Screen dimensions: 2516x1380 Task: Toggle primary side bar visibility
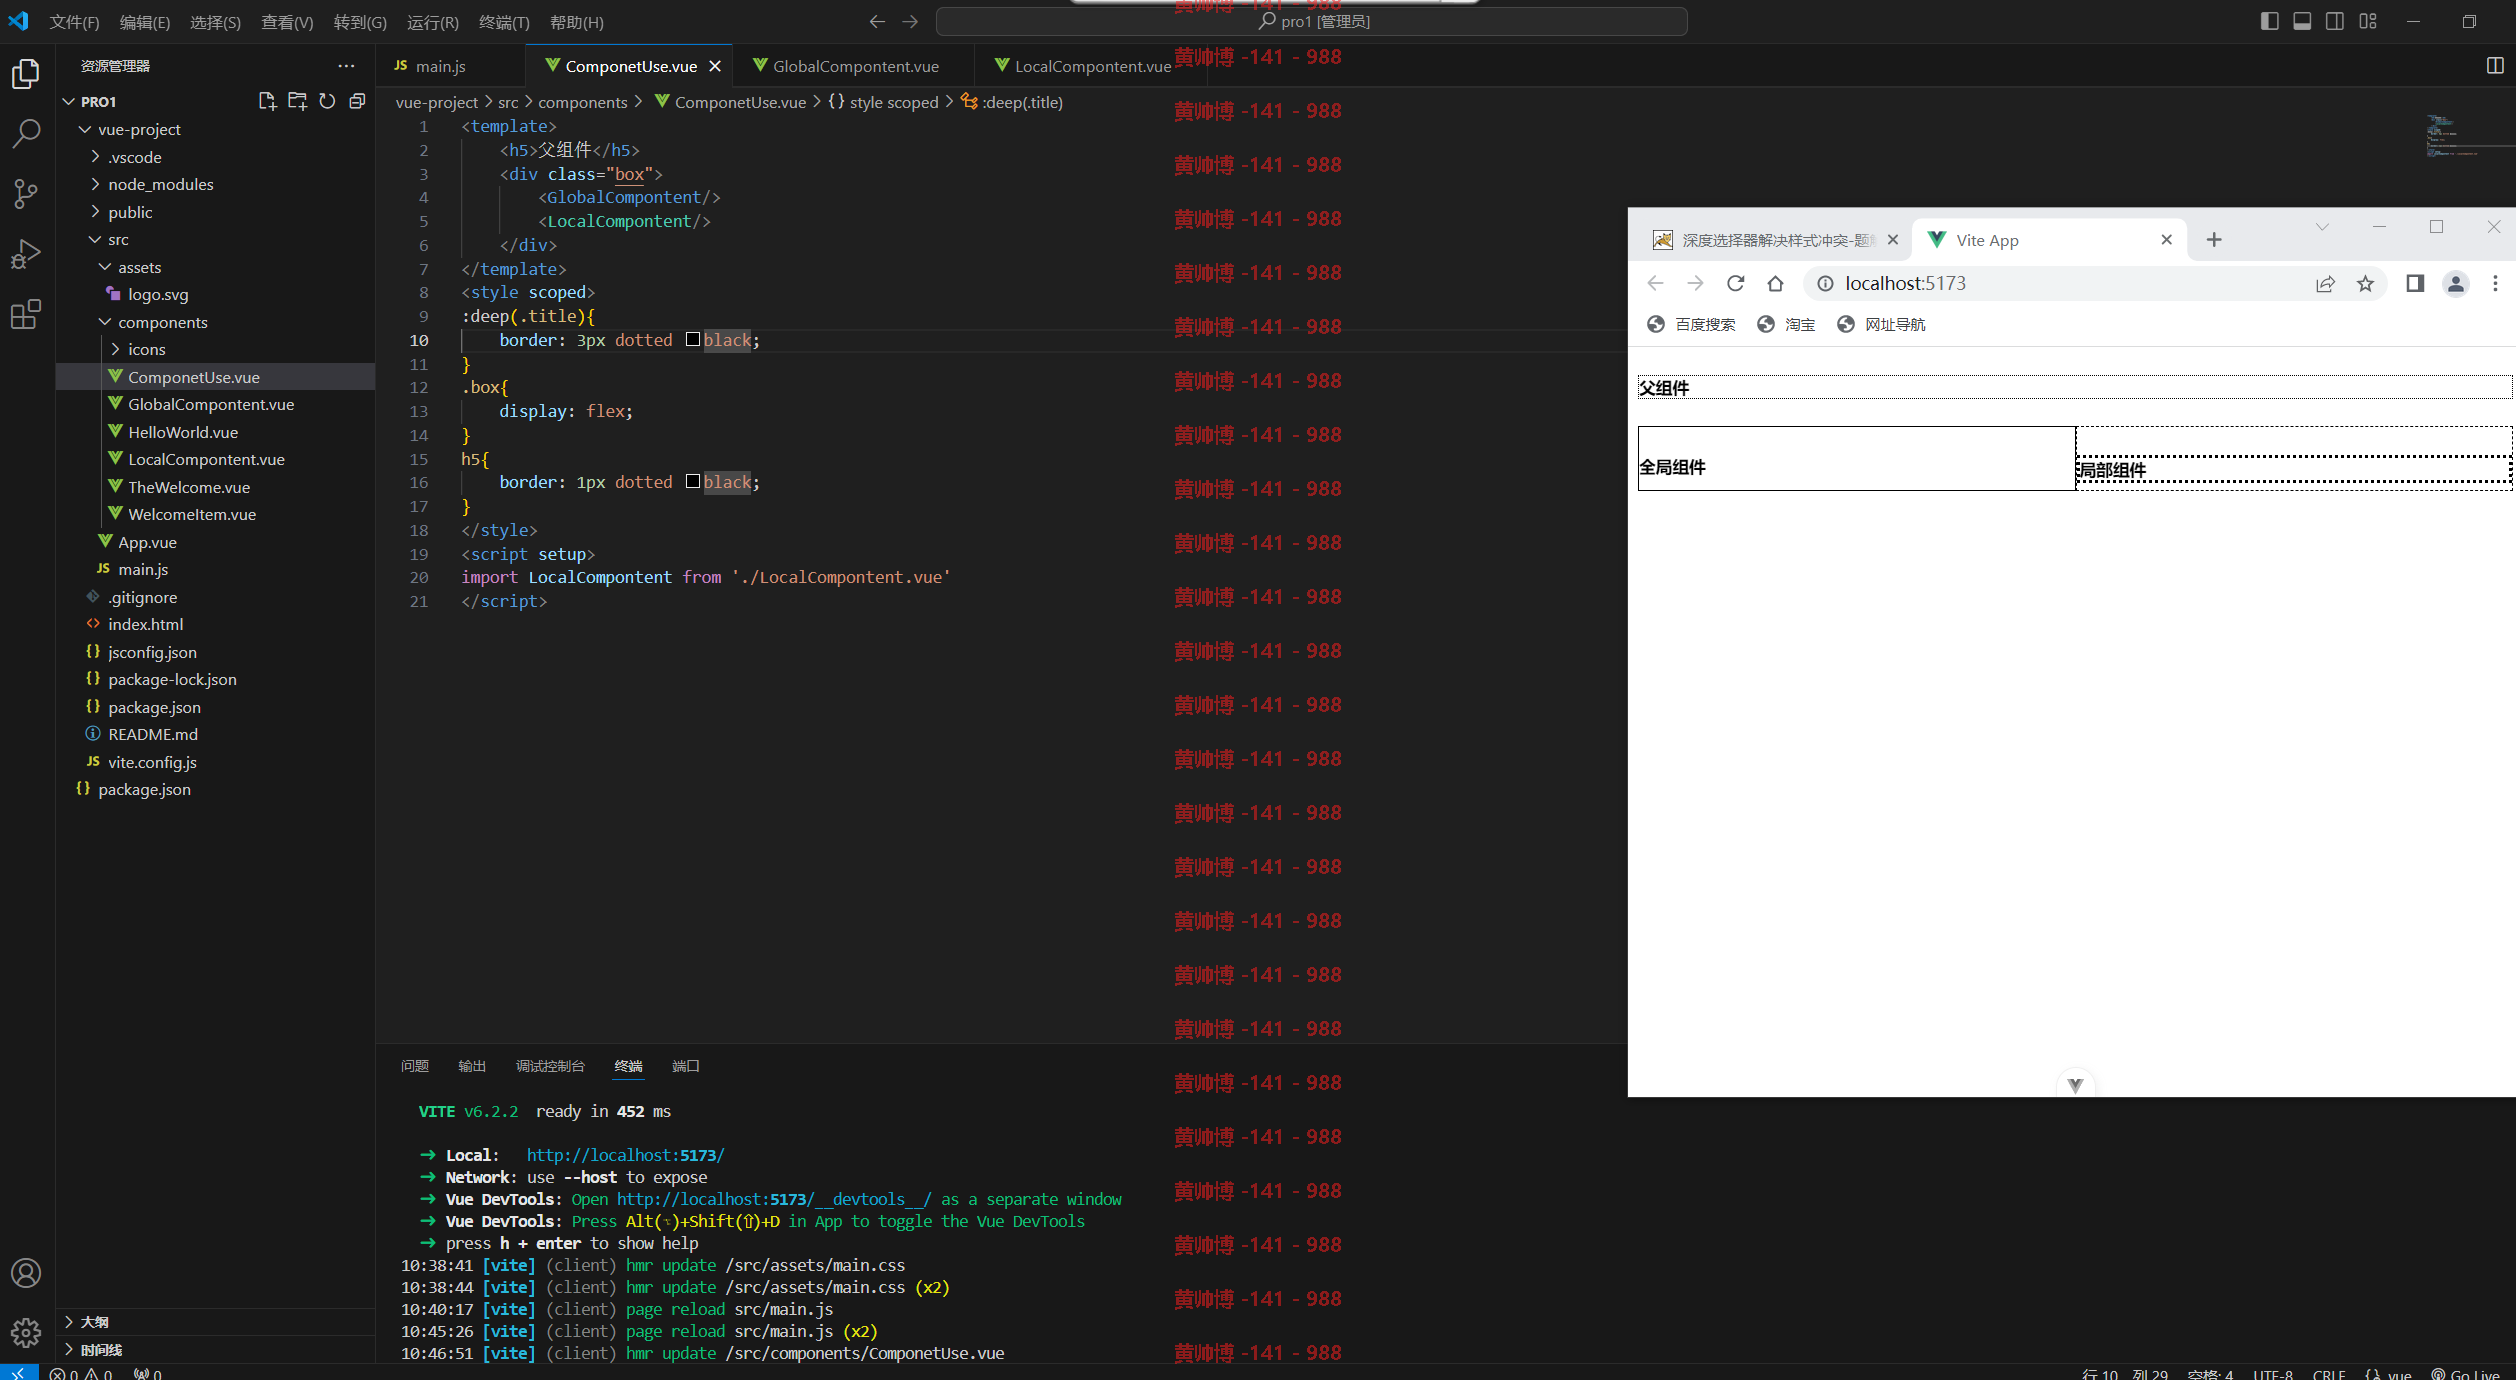(2270, 21)
